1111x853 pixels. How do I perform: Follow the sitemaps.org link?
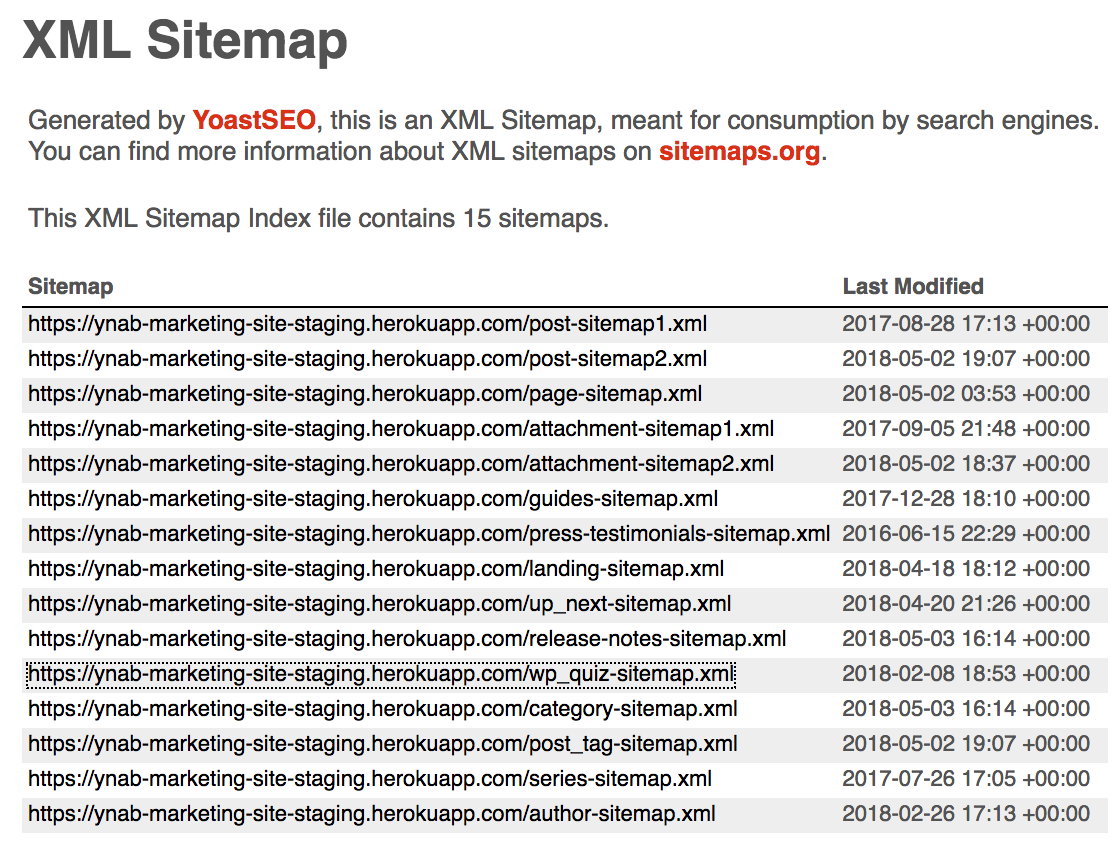point(739,153)
